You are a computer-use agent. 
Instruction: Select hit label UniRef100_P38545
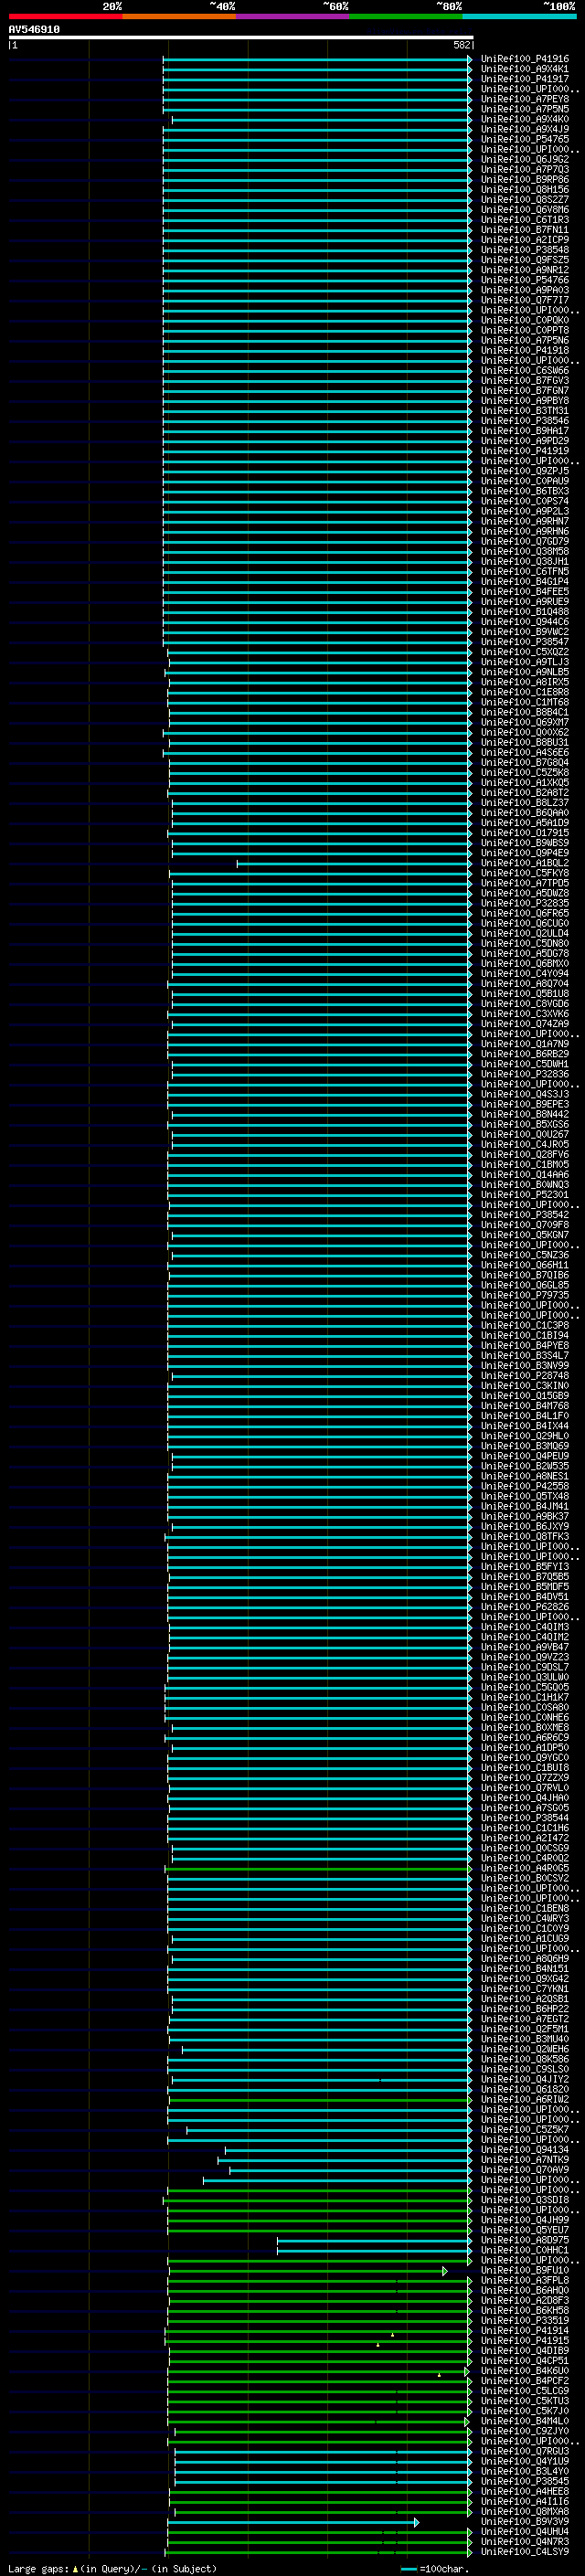525,2482
